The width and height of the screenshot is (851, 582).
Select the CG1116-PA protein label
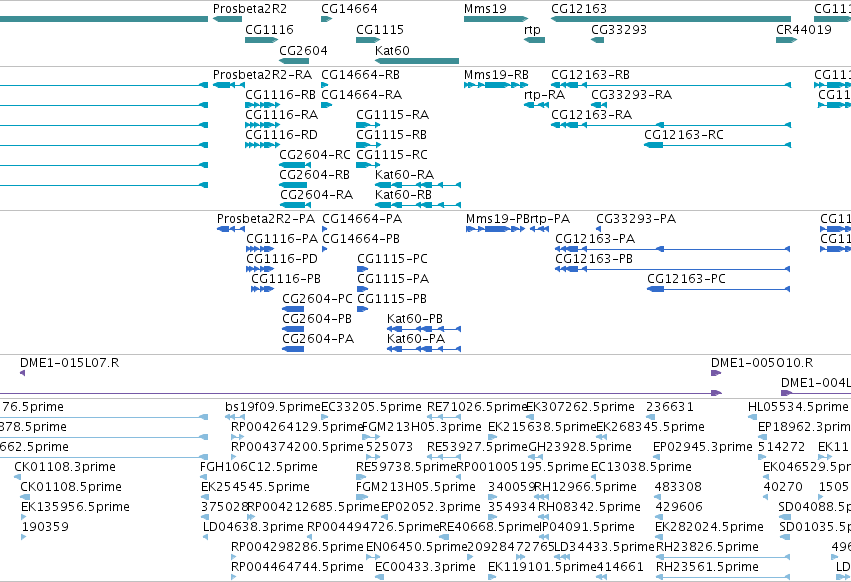282,239
